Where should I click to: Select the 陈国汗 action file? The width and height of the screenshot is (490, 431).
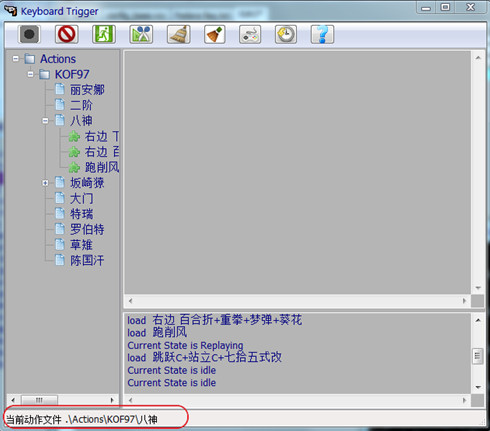pos(87,260)
